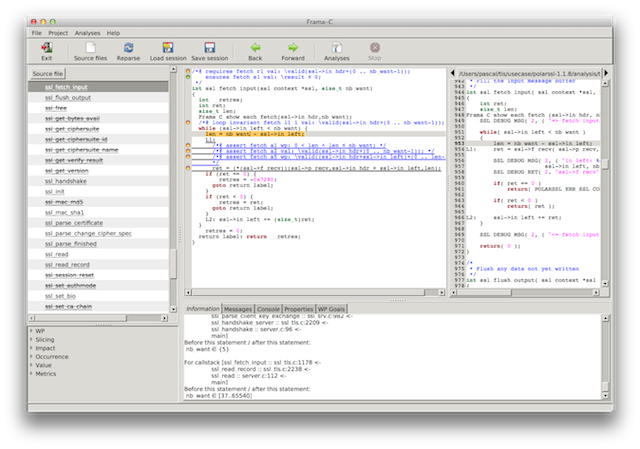Select ssl_flush_output in function list
Image resolution: width=640 pixels, height=449 pixels.
point(98,98)
